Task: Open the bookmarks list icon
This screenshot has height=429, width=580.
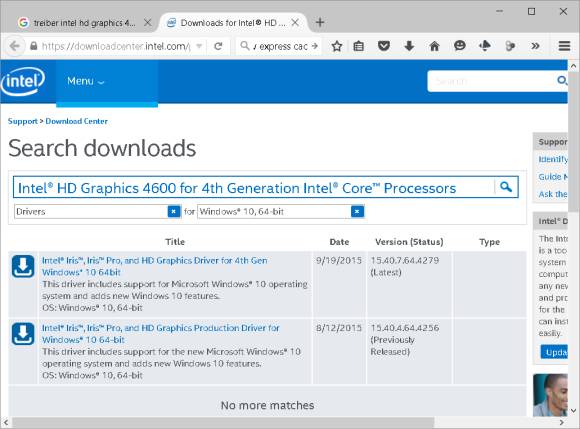Action: pos(358,46)
